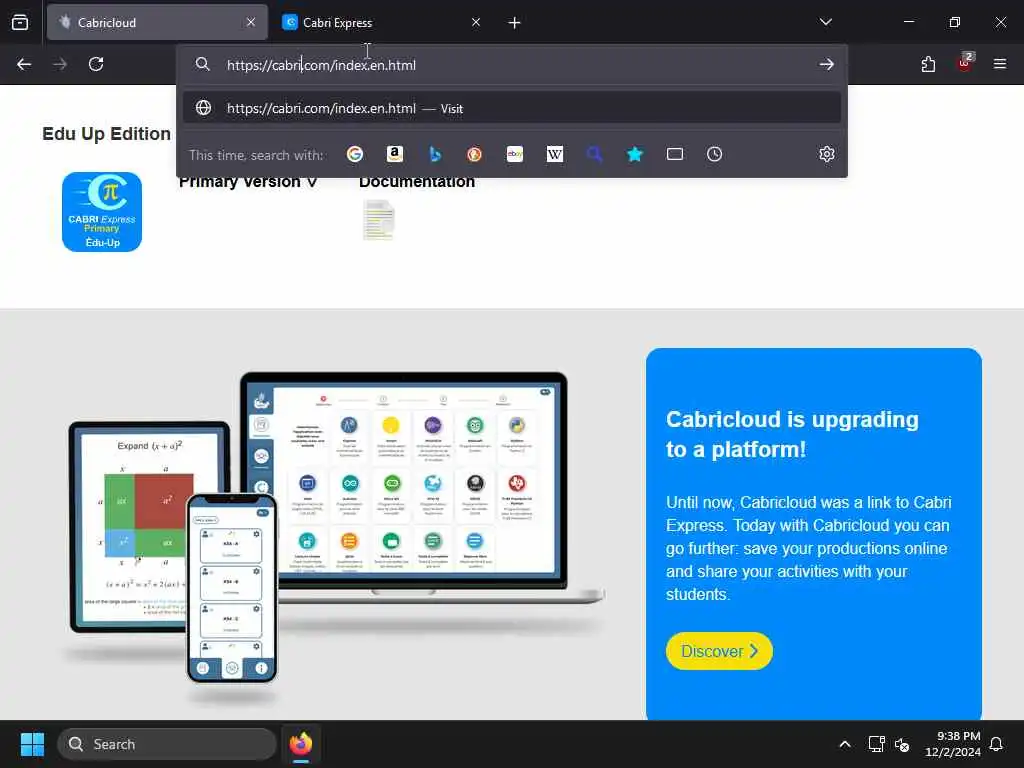Click the Cabri Express Primary Edu-Up icon
The height and width of the screenshot is (768, 1024).
coord(102,212)
